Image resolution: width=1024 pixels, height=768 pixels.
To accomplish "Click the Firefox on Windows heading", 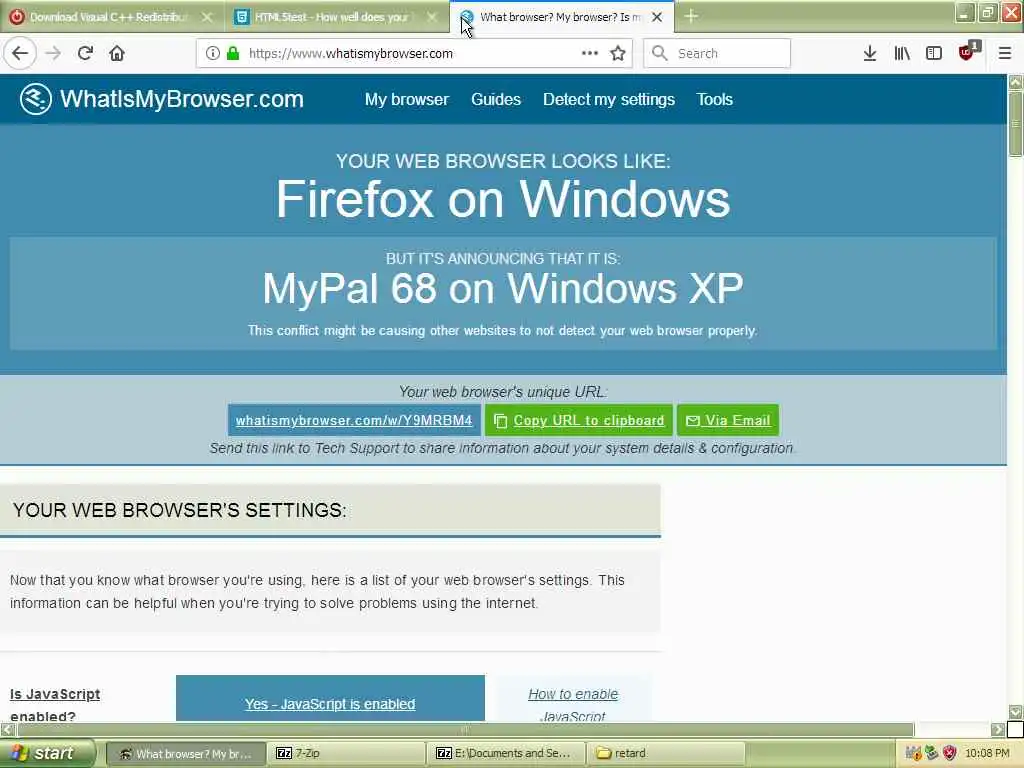I will click(503, 199).
